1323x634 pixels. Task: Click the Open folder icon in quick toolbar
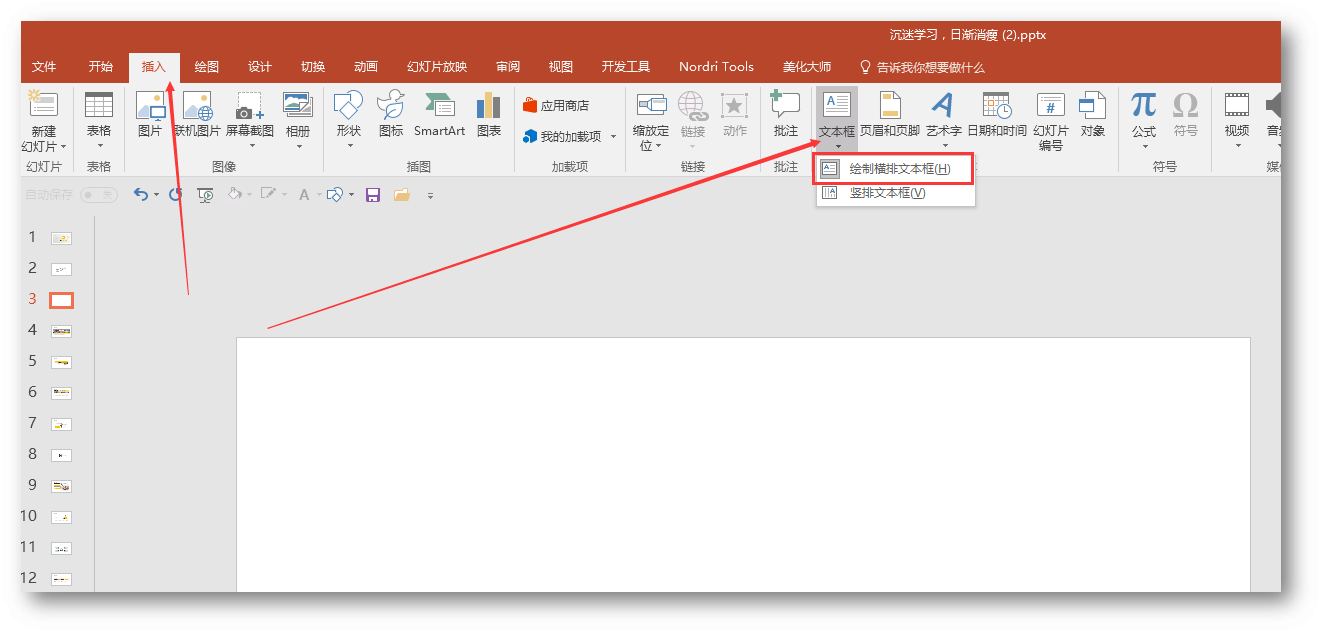[402, 195]
